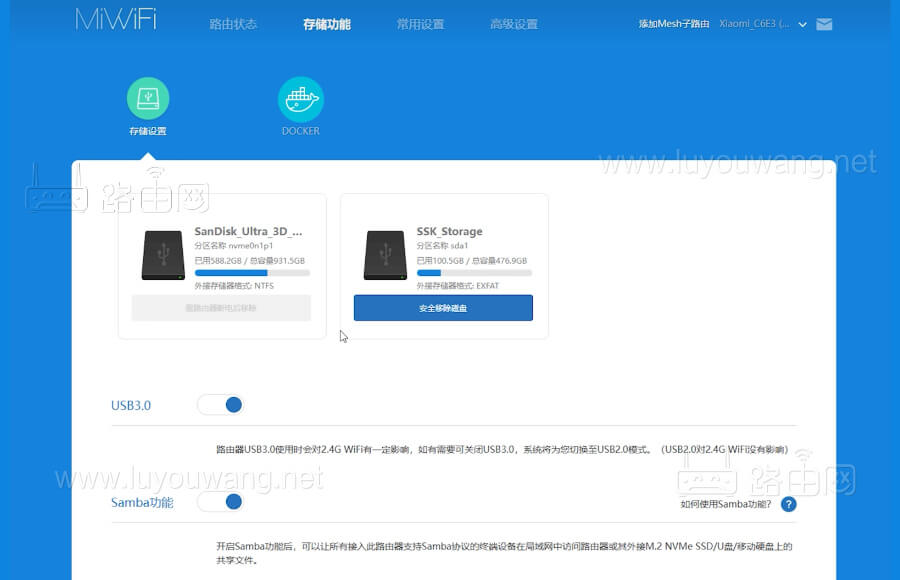900x580 pixels.
Task: Open the 常用设置 menu
Action: point(420,23)
